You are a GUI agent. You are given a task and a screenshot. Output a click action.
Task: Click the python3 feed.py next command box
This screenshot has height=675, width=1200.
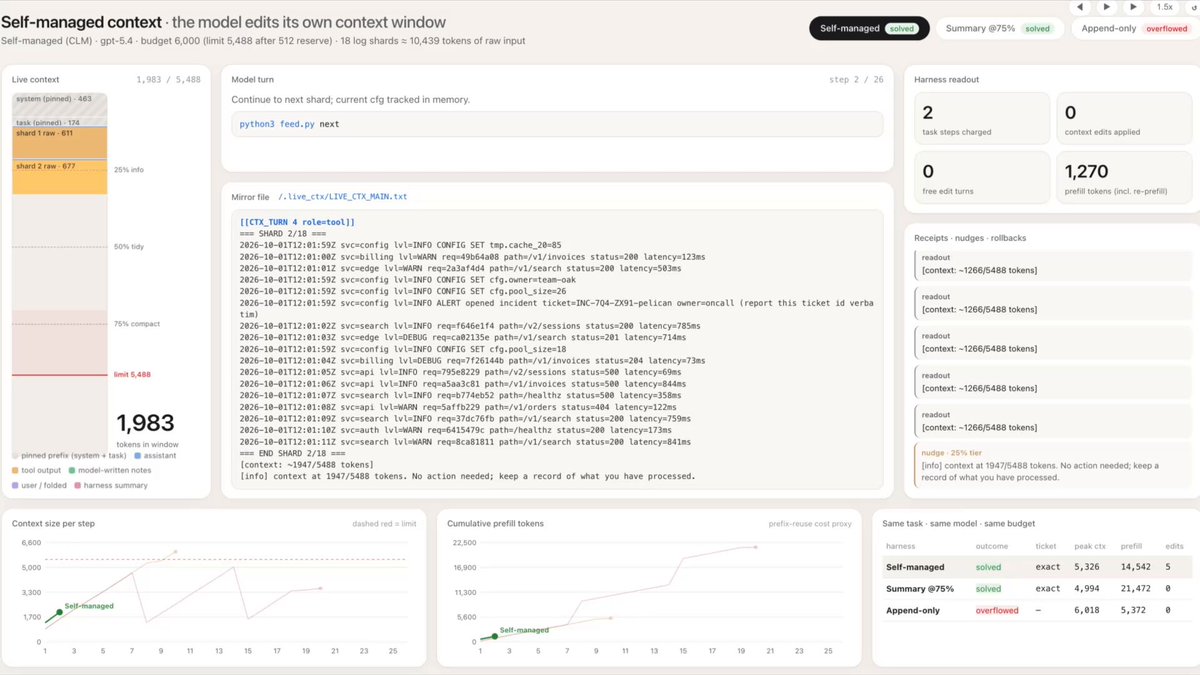tap(557, 124)
